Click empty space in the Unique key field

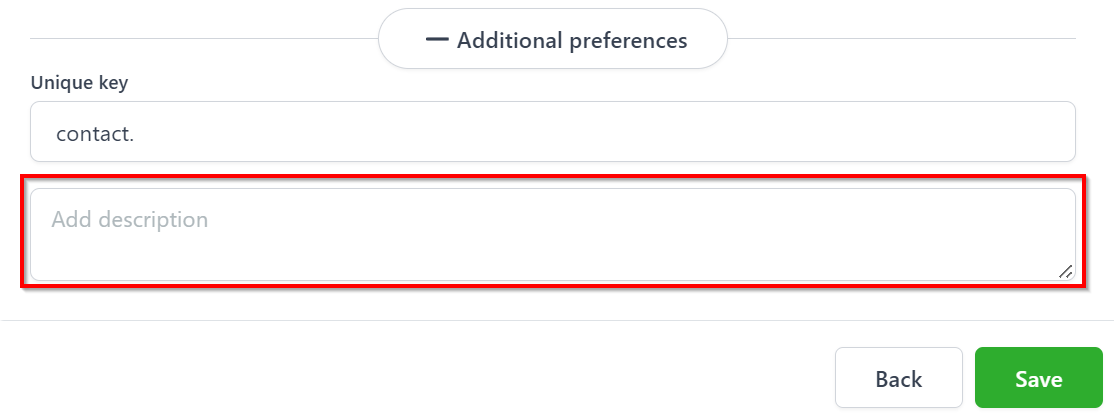coord(604,131)
